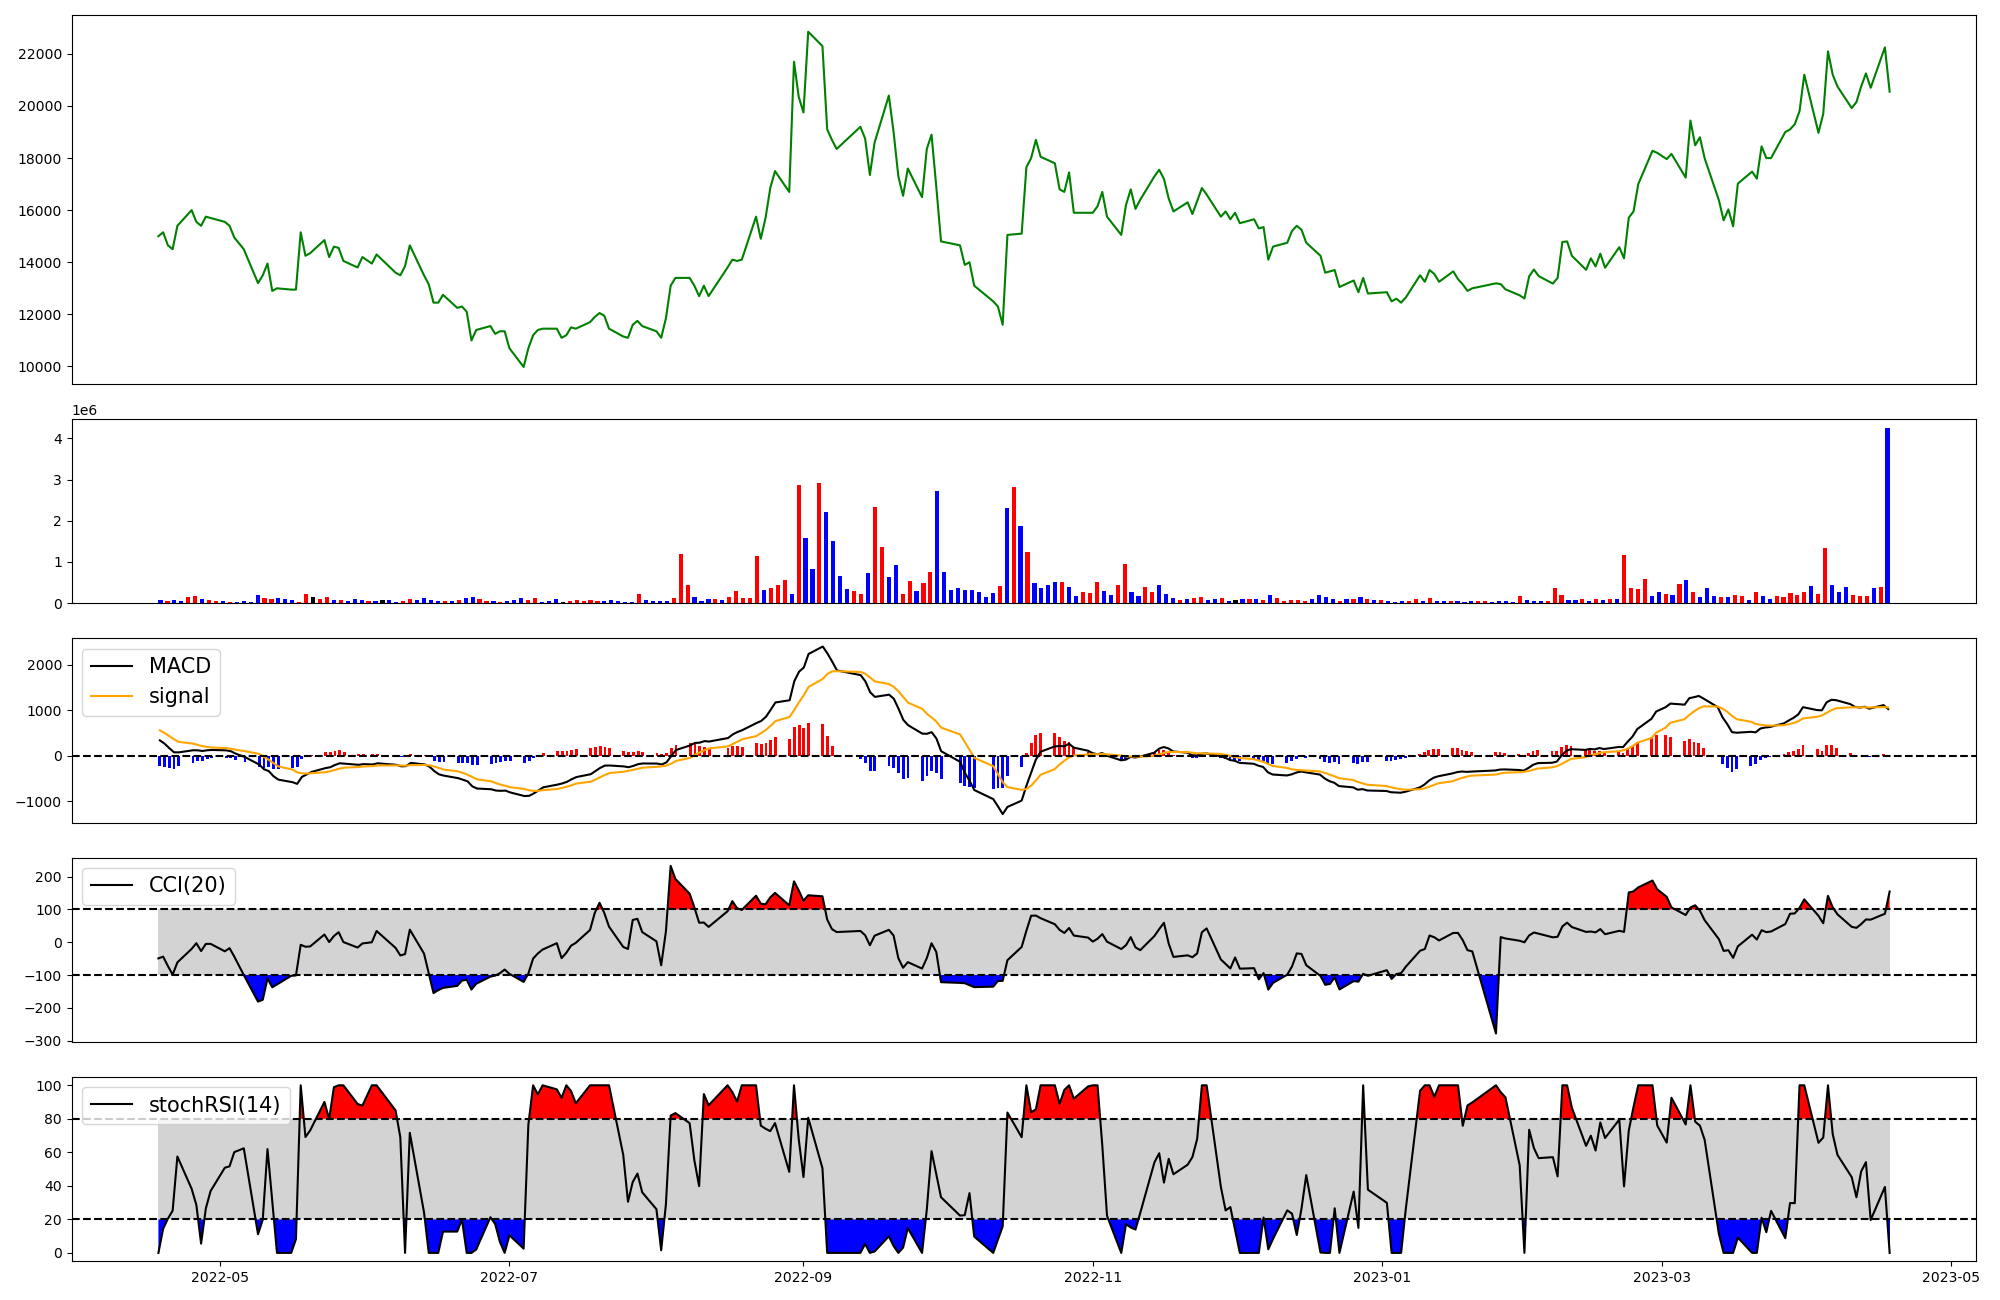
Task: Click the MACD legend label
Action: click(x=180, y=666)
